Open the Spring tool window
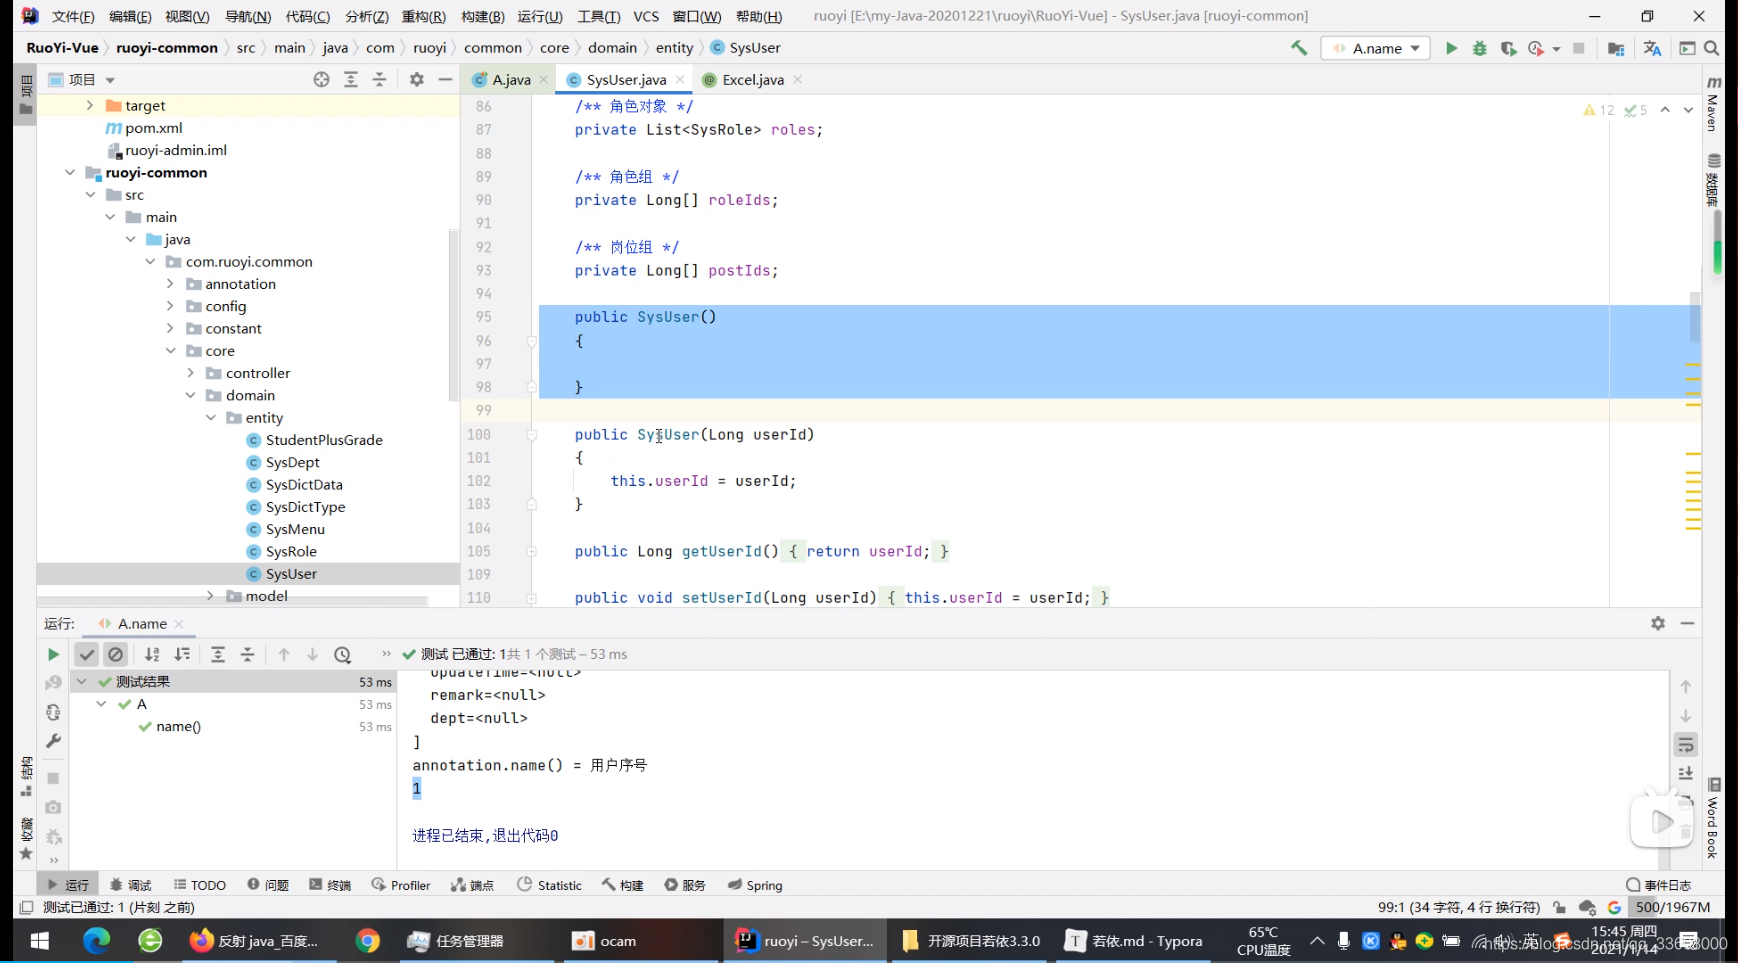The width and height of the screenshot is (1738, 963). [x=755, y=885]
